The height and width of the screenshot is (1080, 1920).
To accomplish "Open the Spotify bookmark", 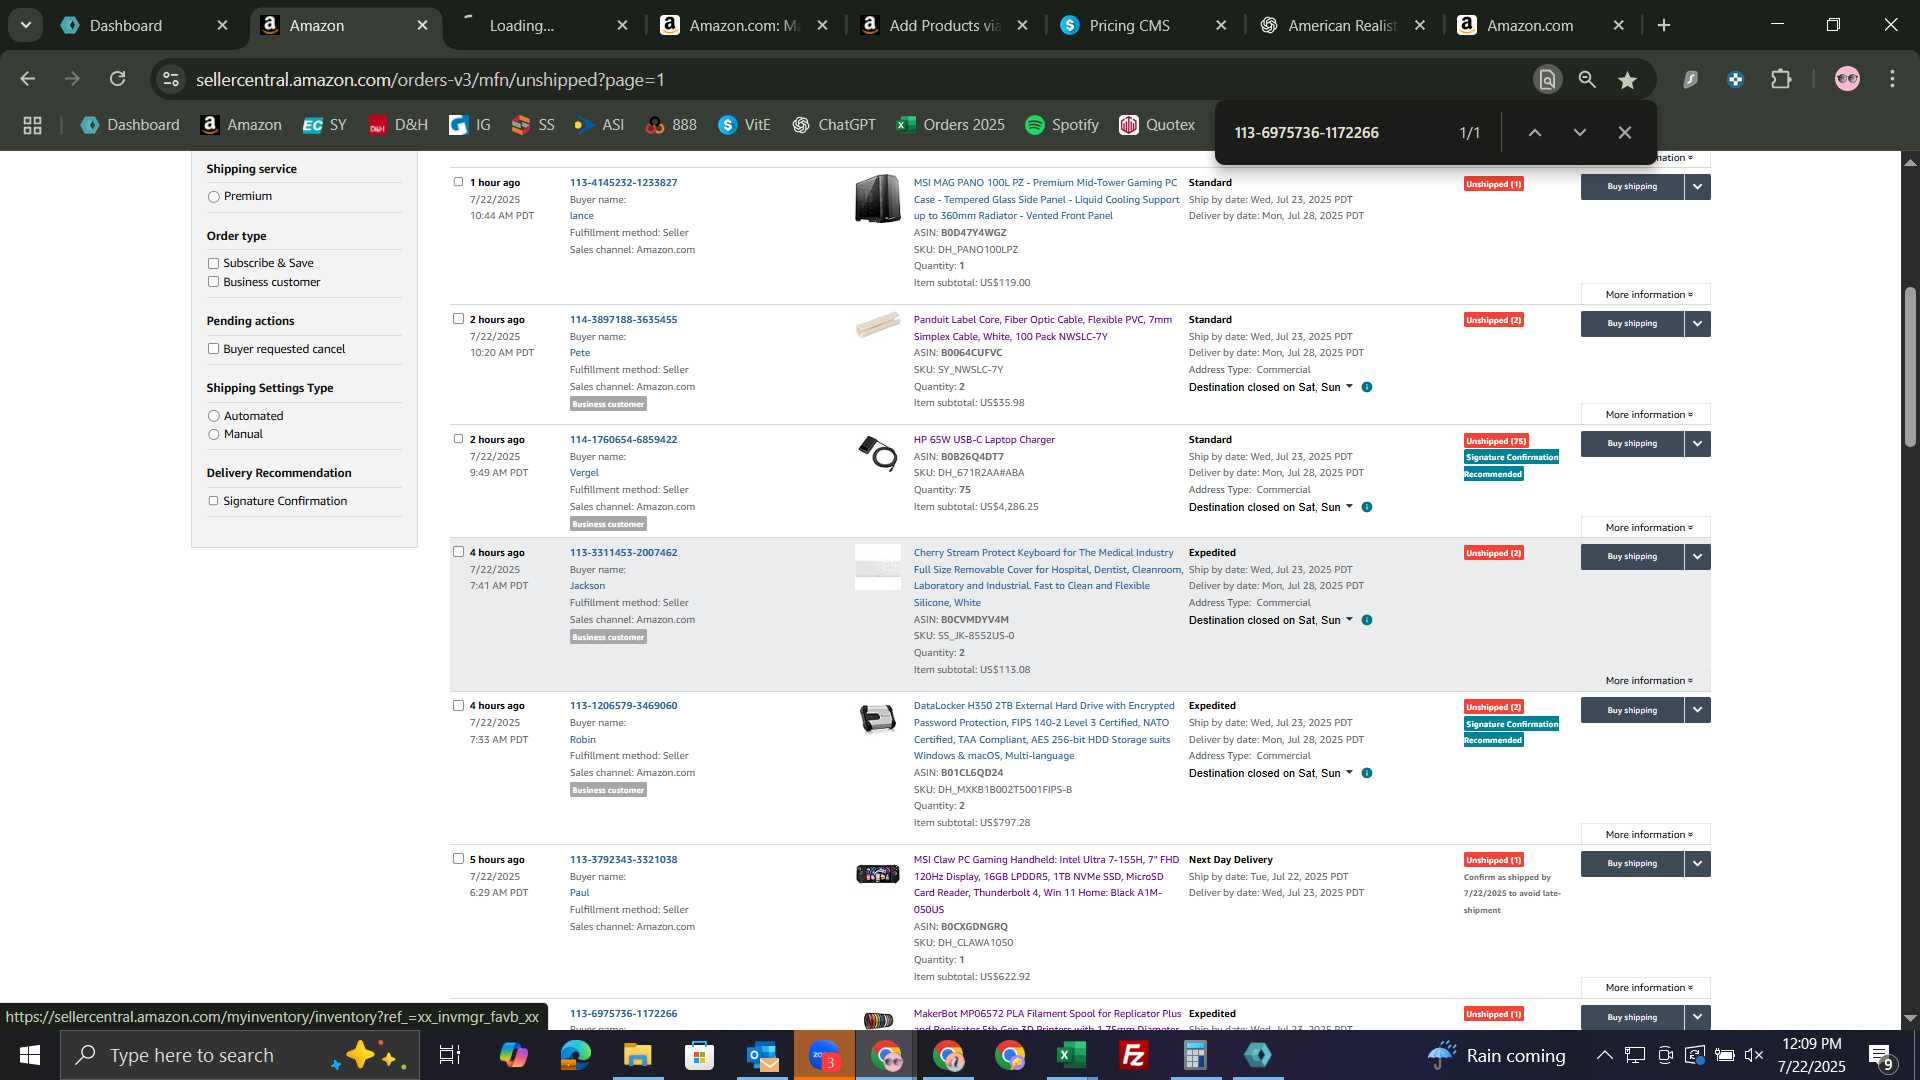I will click(x=1062, y=125).
